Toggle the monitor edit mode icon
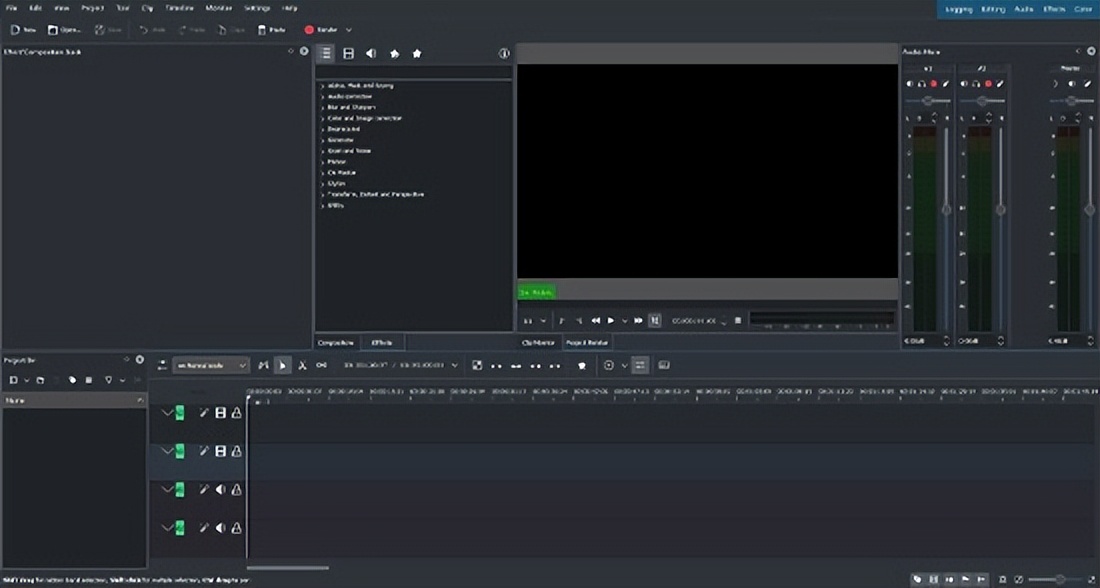Image resolution: width=1100 pixels, height=588 pixels. 655,321
